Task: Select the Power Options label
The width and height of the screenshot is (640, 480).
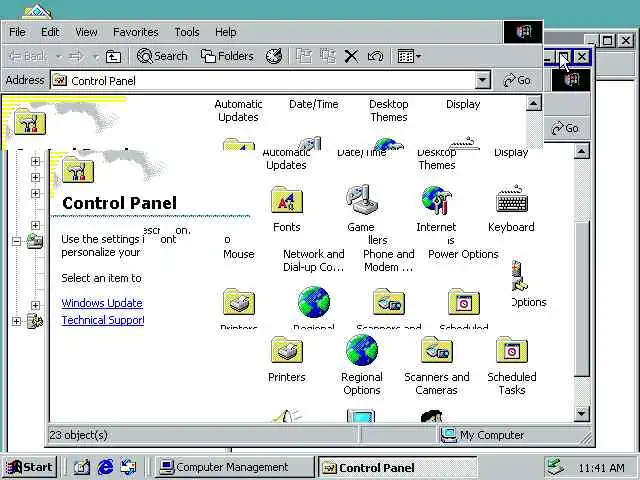Action: point(463,254)
